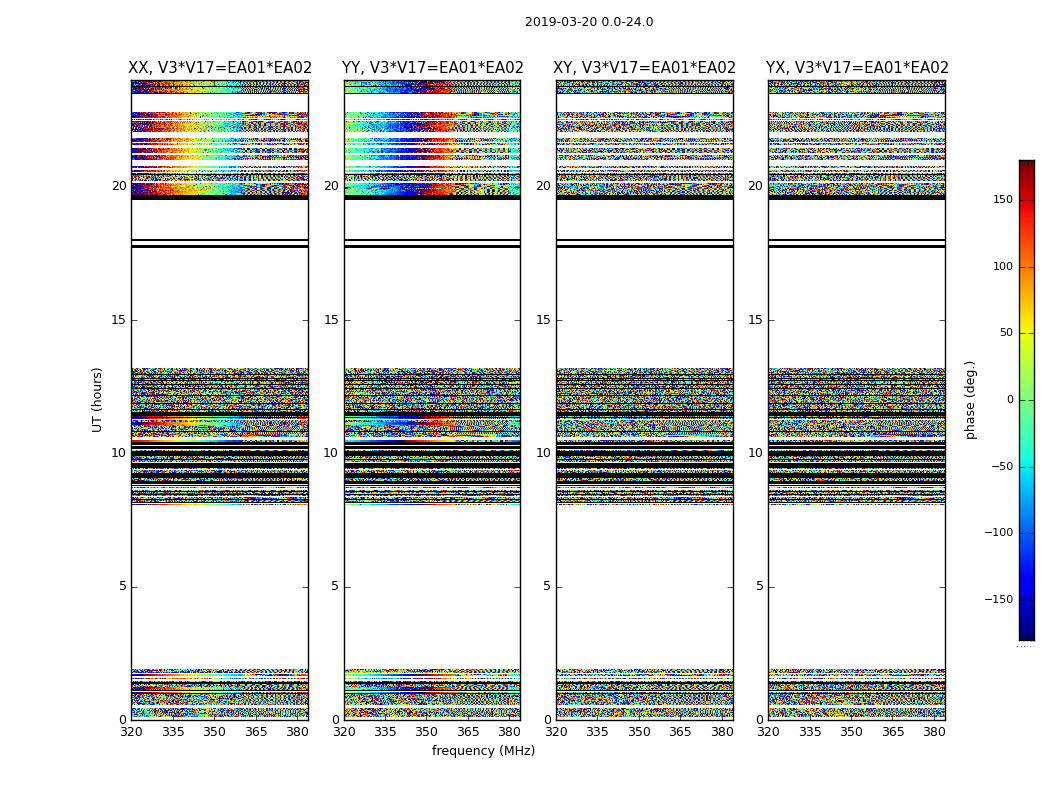Click inside the YX phase waterfall plot
Viewport: 1050px width, 800px height.
(x=857, y=400)
